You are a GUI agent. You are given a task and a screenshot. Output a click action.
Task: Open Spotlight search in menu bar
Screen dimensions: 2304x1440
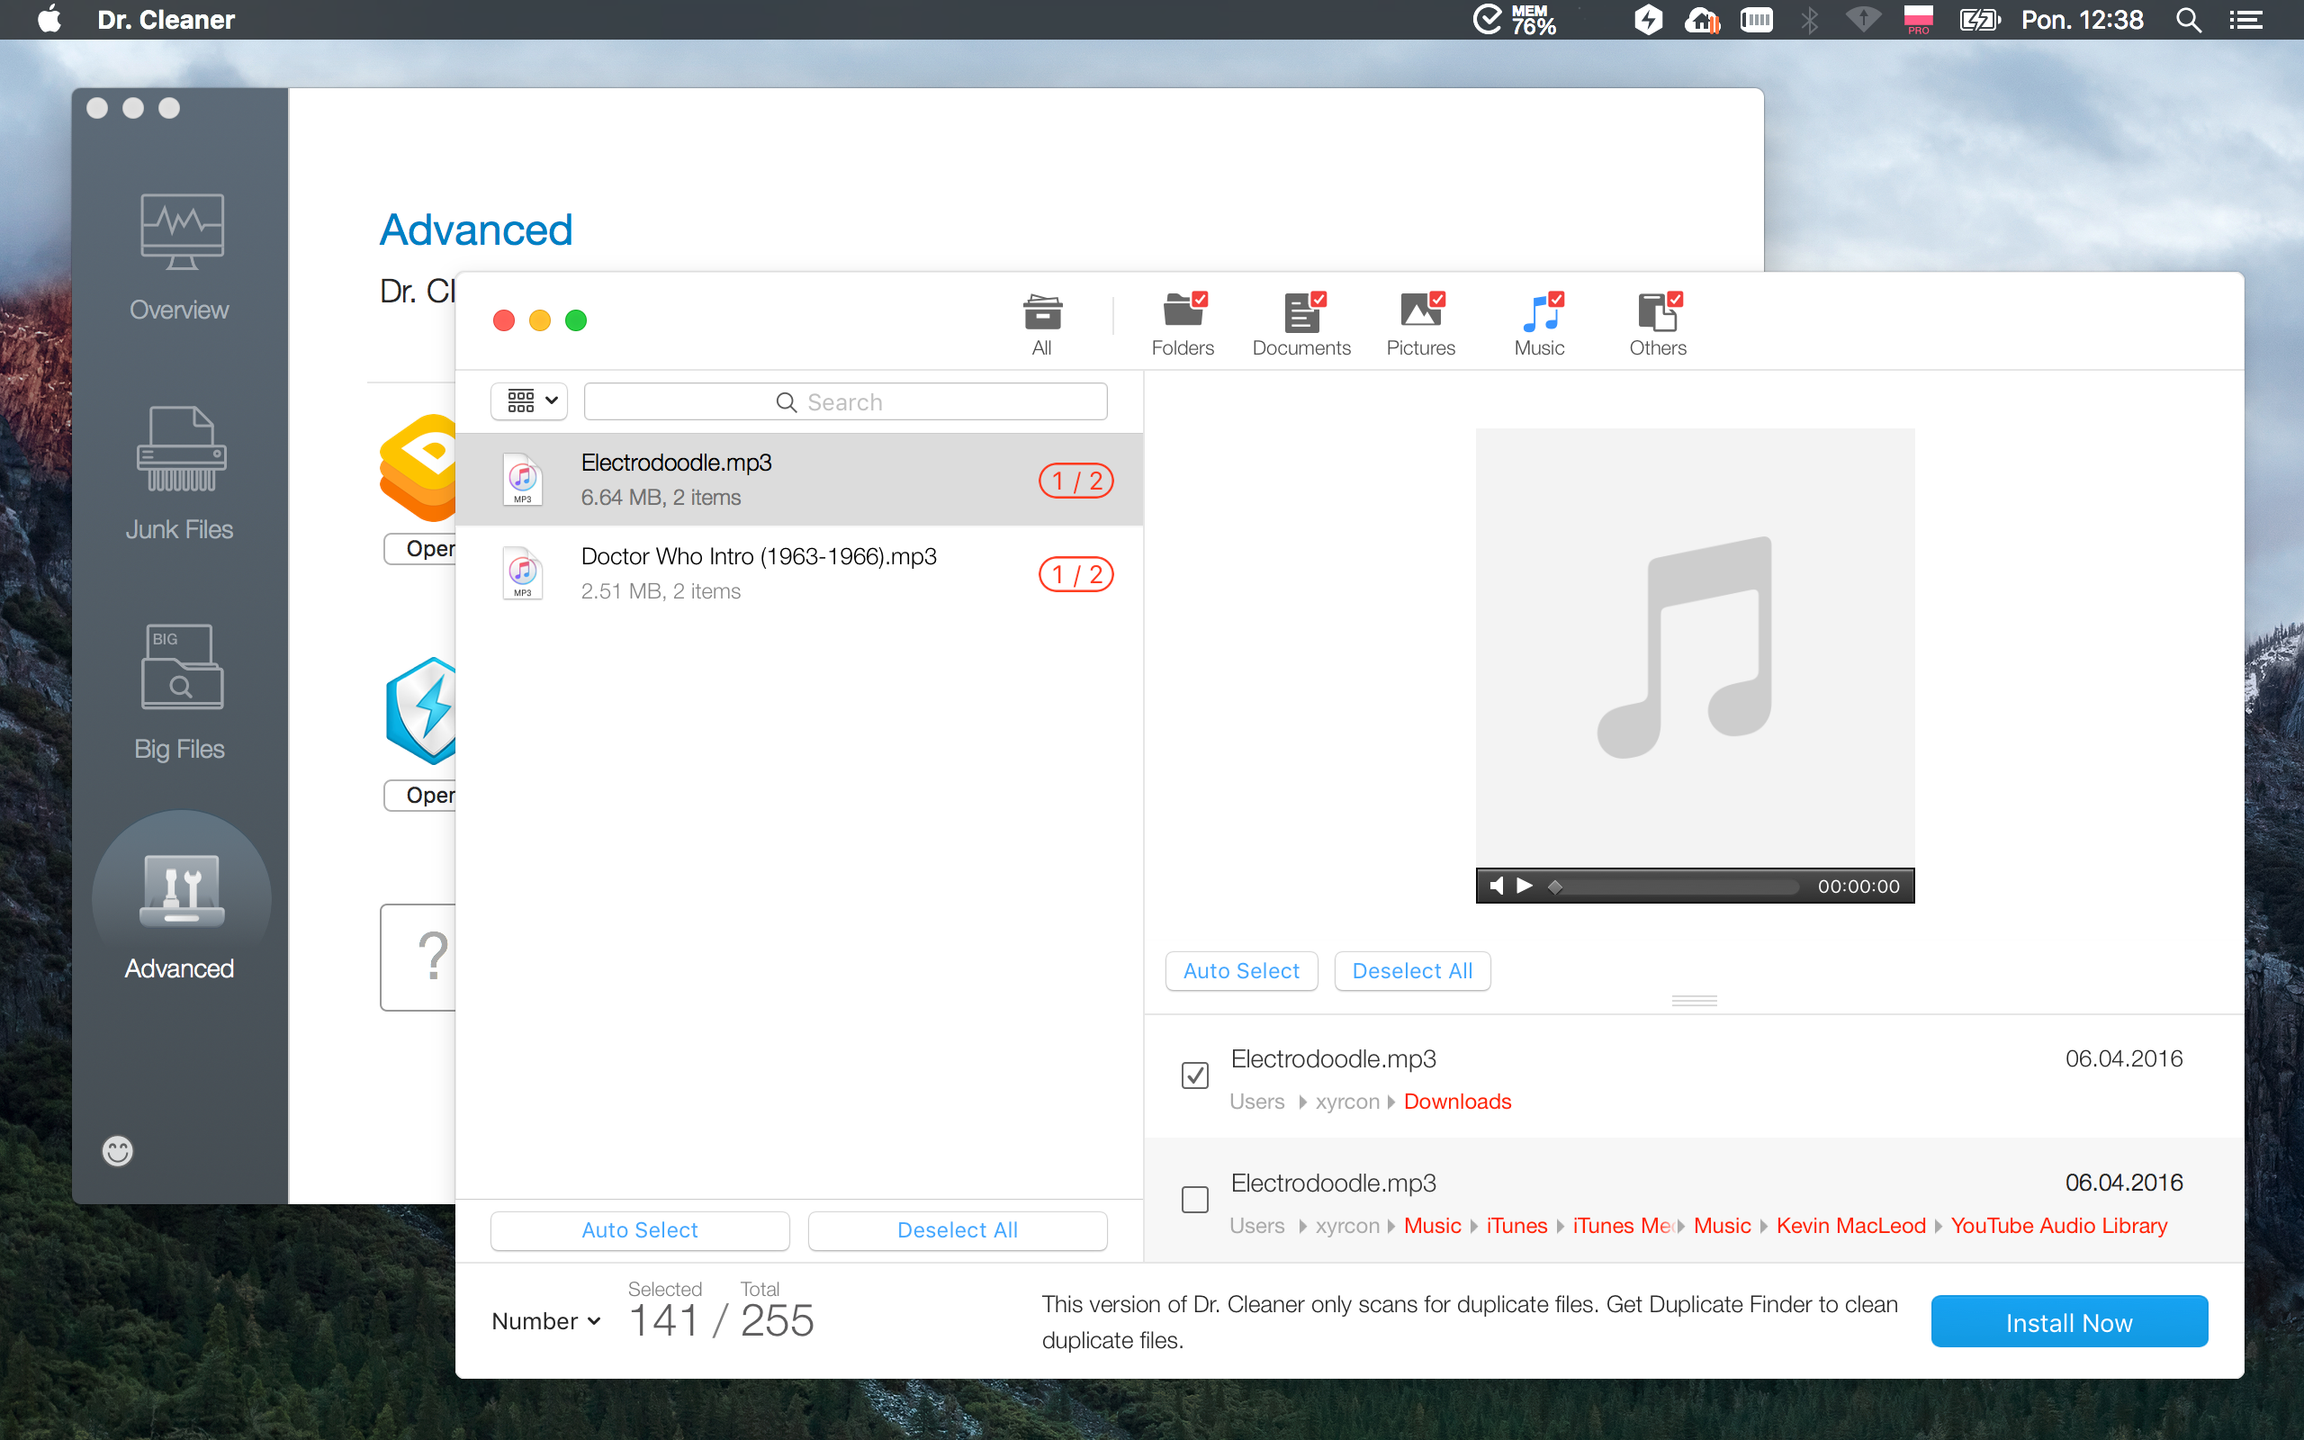click(2188, 20)
